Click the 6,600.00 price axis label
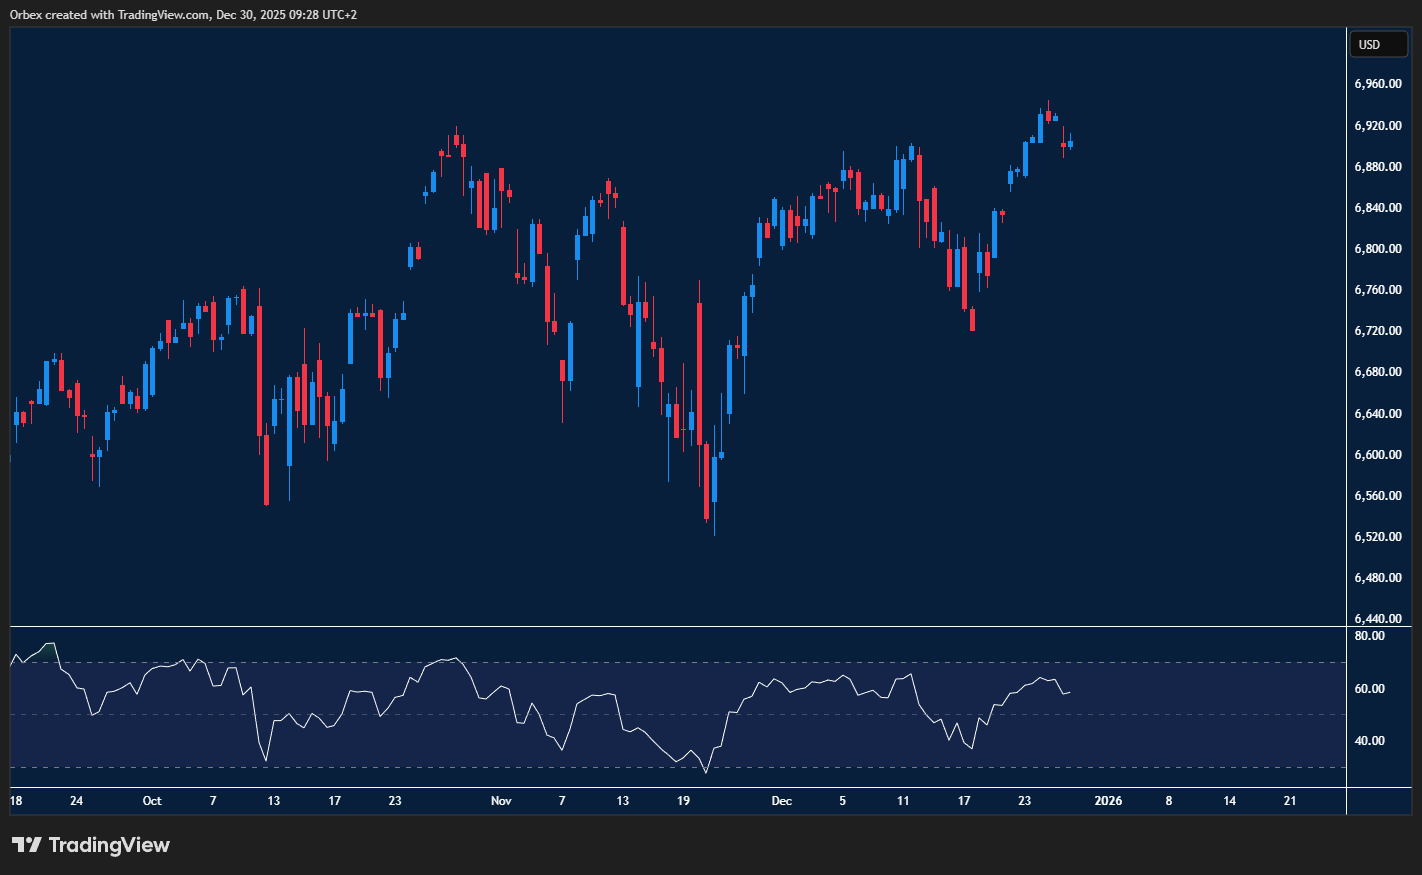 coord(1377,455)
